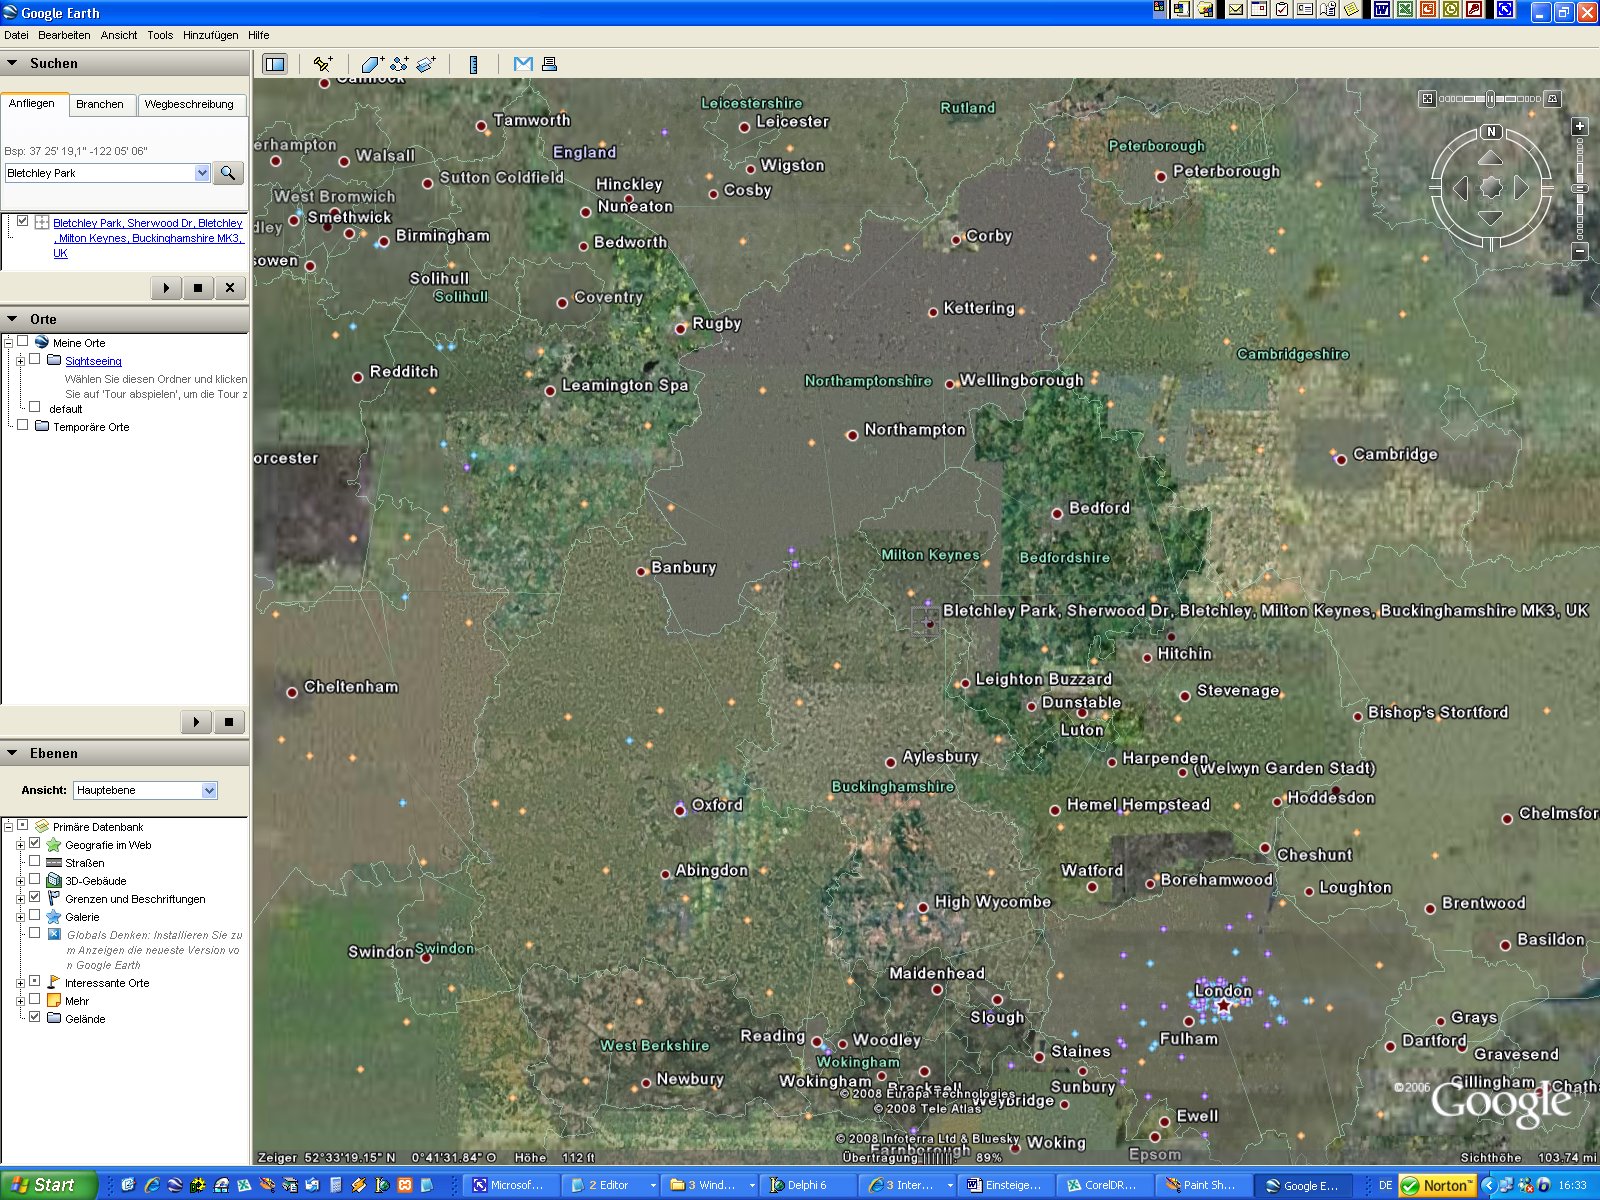Viewport: 1600px width, 1200px height.
Task: Open the Hinzufügen menu
Action: point(211,35)
